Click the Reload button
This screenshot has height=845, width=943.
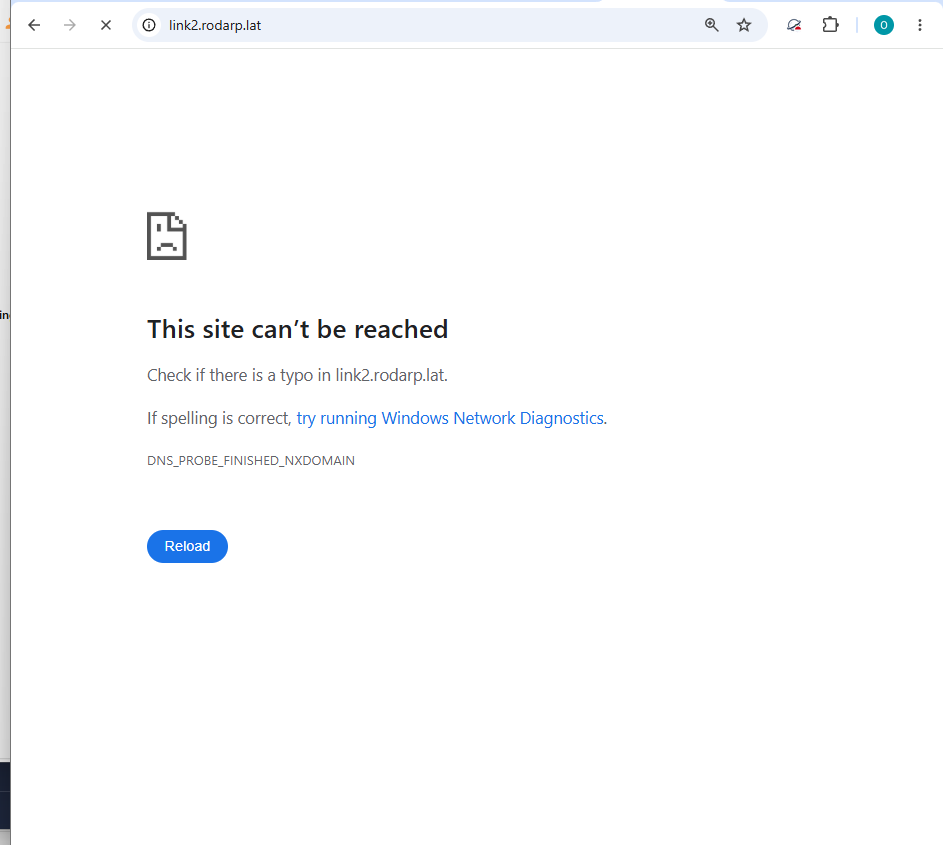187,546
